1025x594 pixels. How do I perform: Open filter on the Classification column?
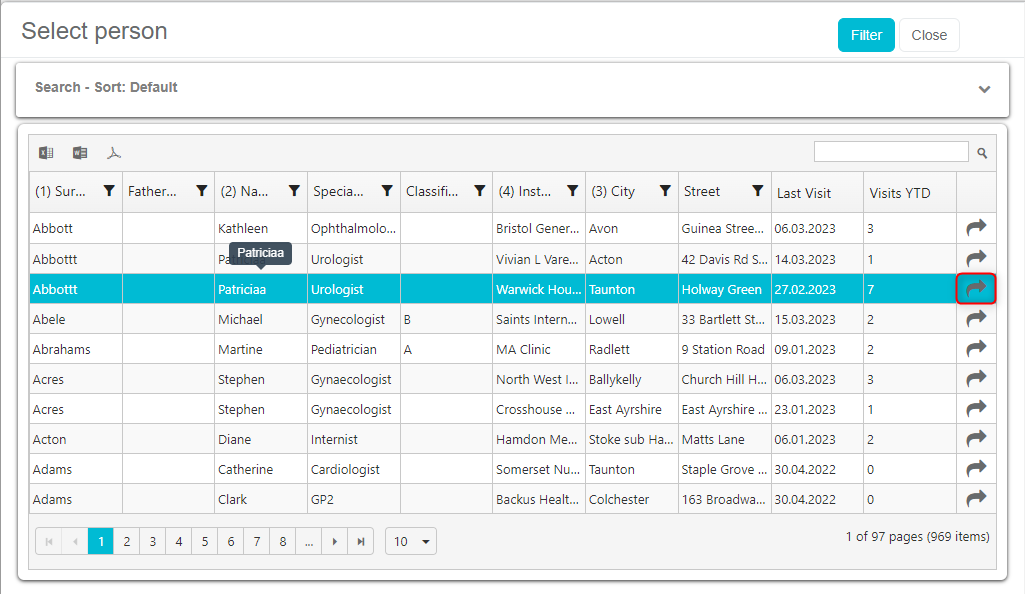479,191
